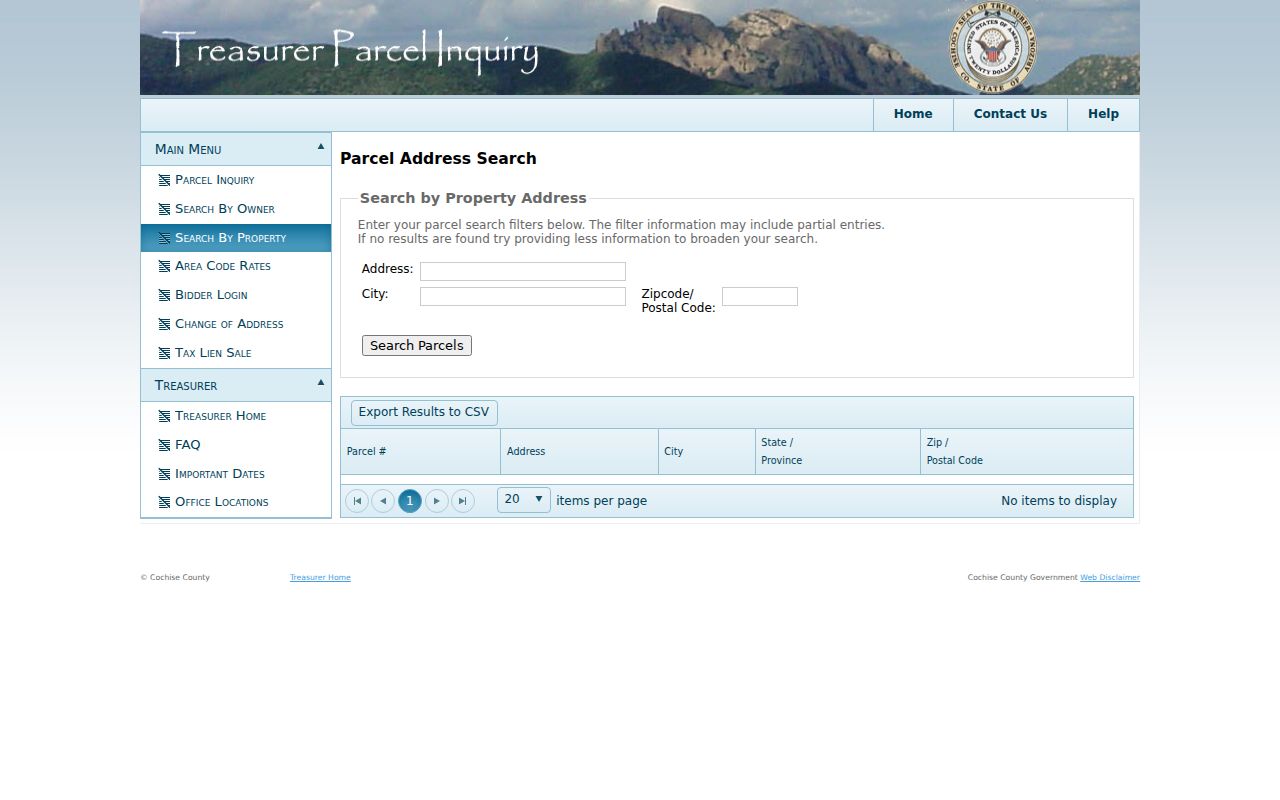The image size is (1280, 800).
Task: Click the icon beside Tax Lien Sale
Action: tap(164, 353)
